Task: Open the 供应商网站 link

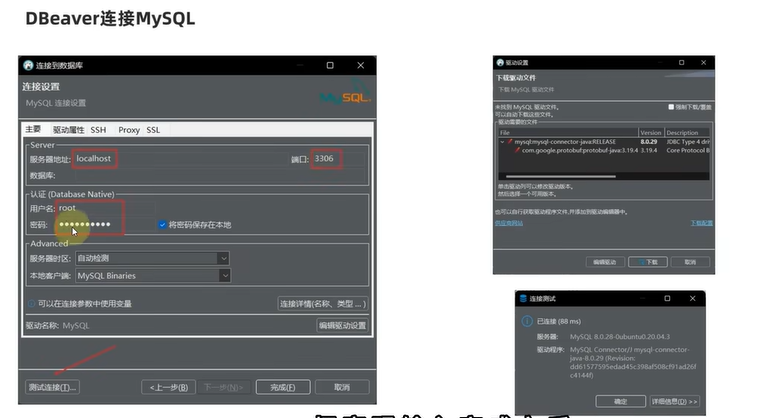Action: pos(509,223)
